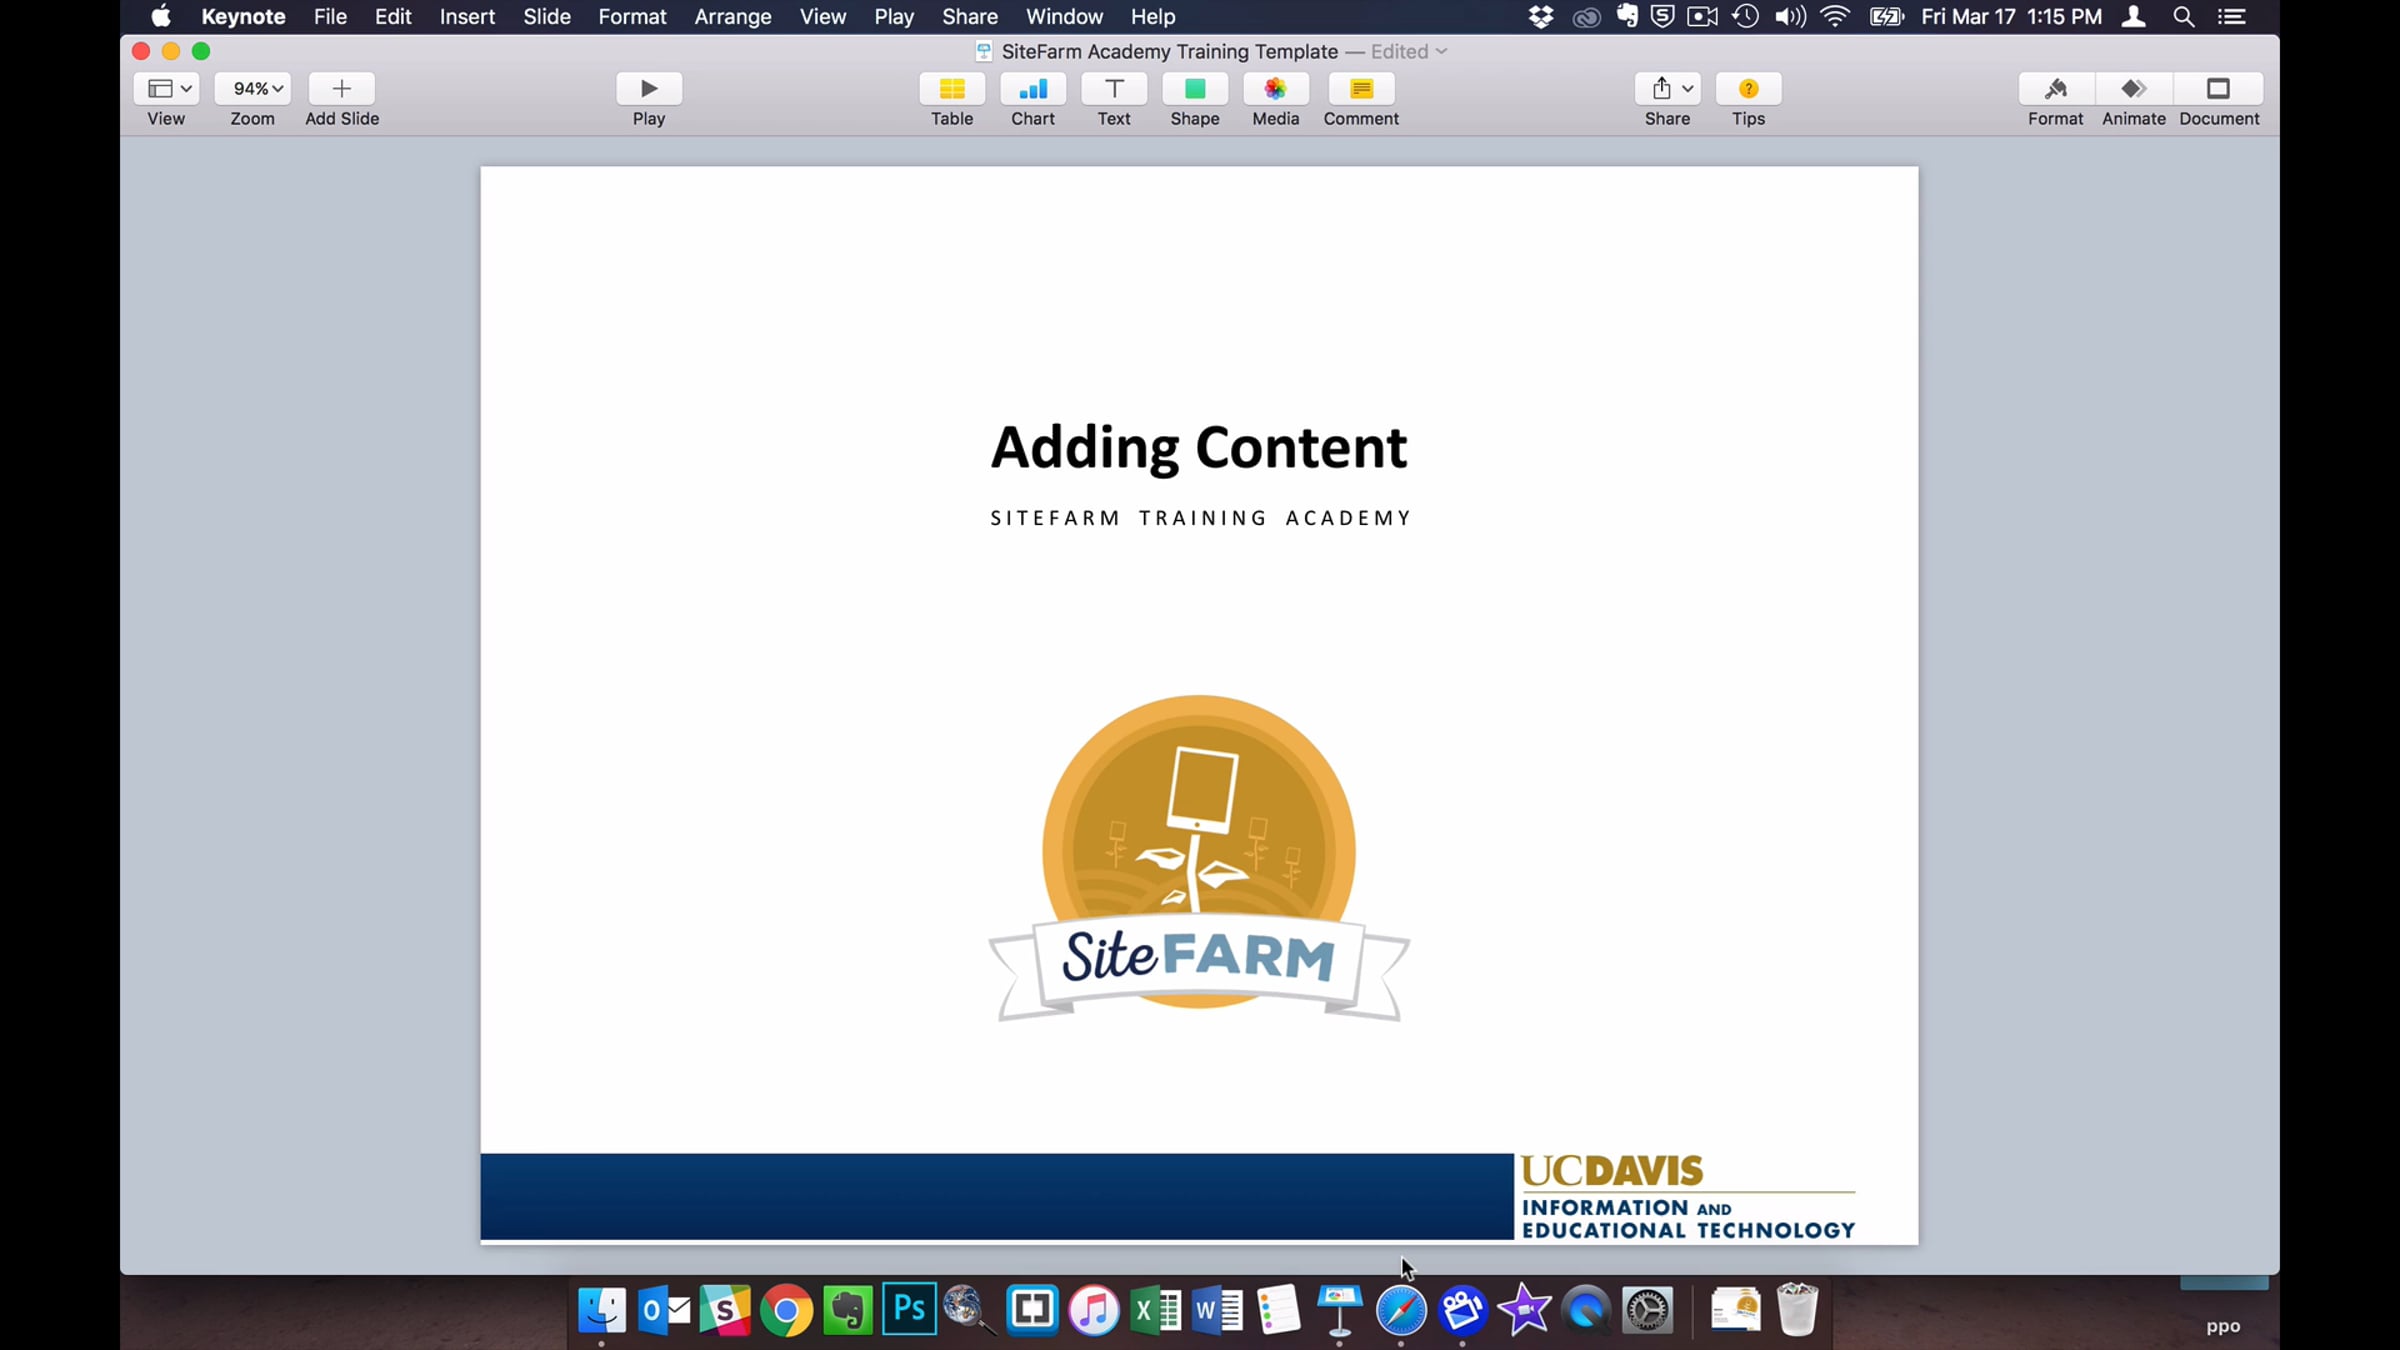The image size is (2400, 1350).
Task: Open the Share menu in menu bar
Action: tap(970, 17)
